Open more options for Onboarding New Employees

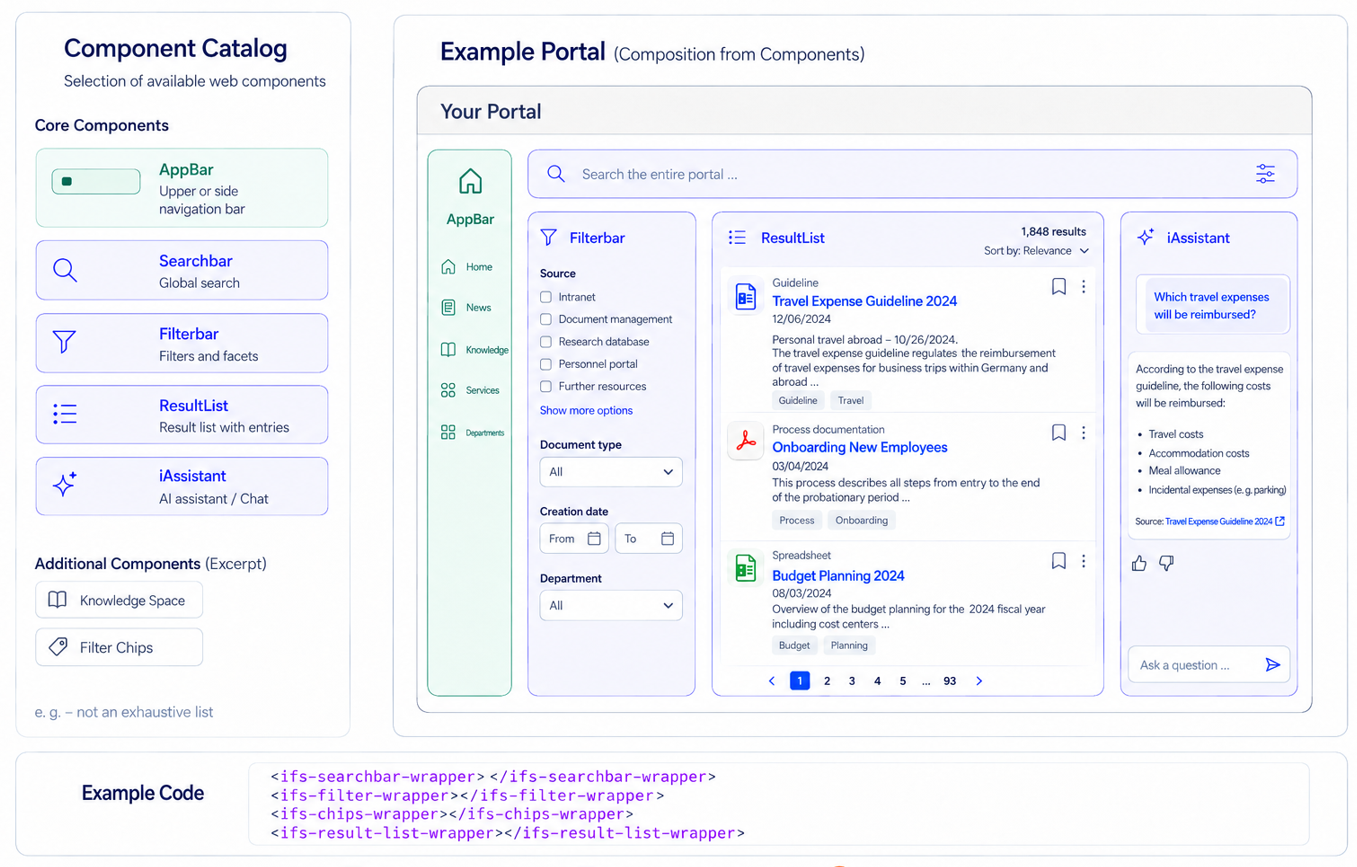pyautogui.click(x=1083, y=433)
